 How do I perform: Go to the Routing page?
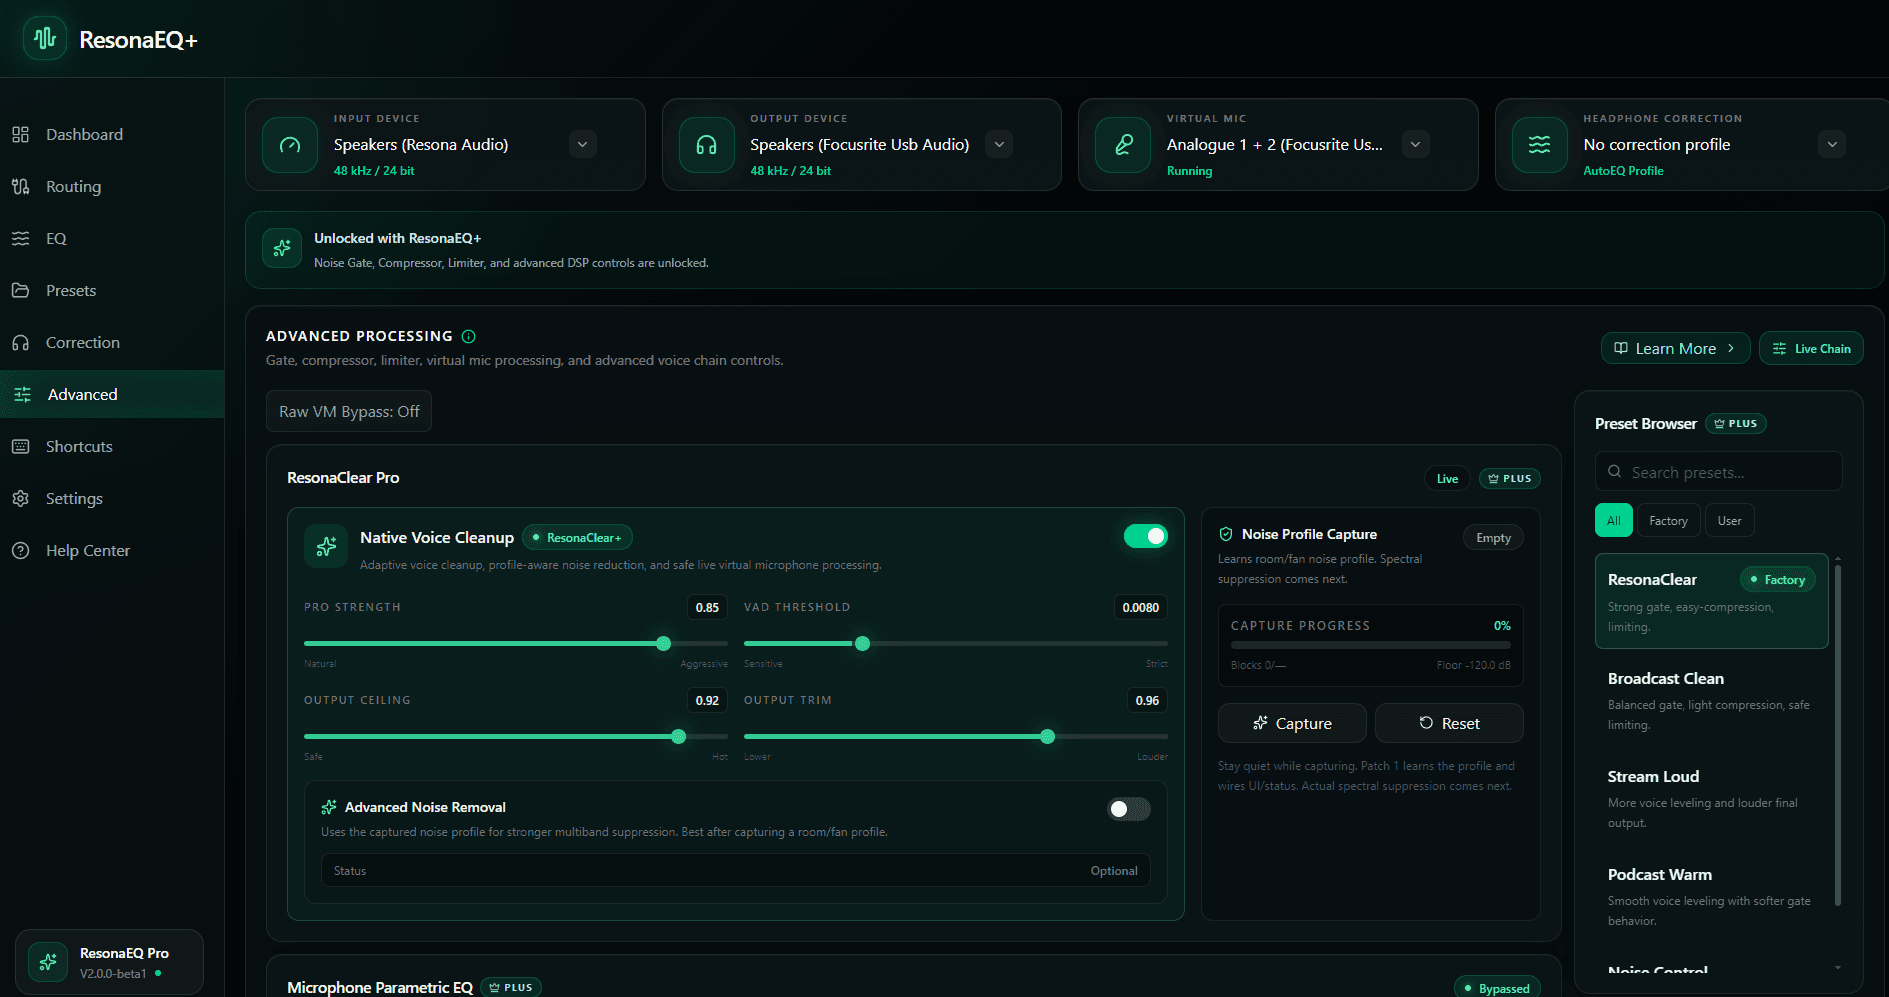point(112,186)
